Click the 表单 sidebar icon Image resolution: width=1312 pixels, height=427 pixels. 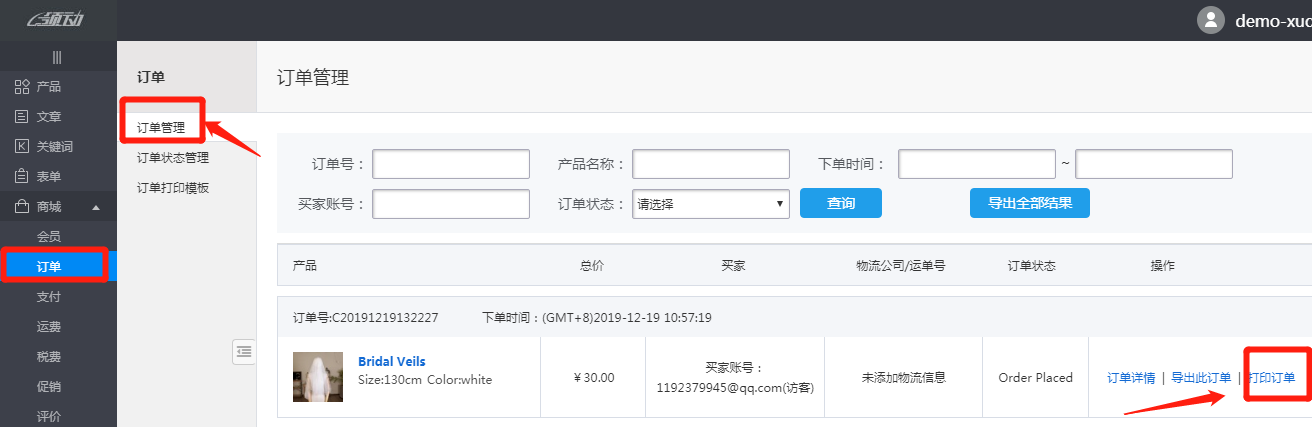(x=22, y=176)
